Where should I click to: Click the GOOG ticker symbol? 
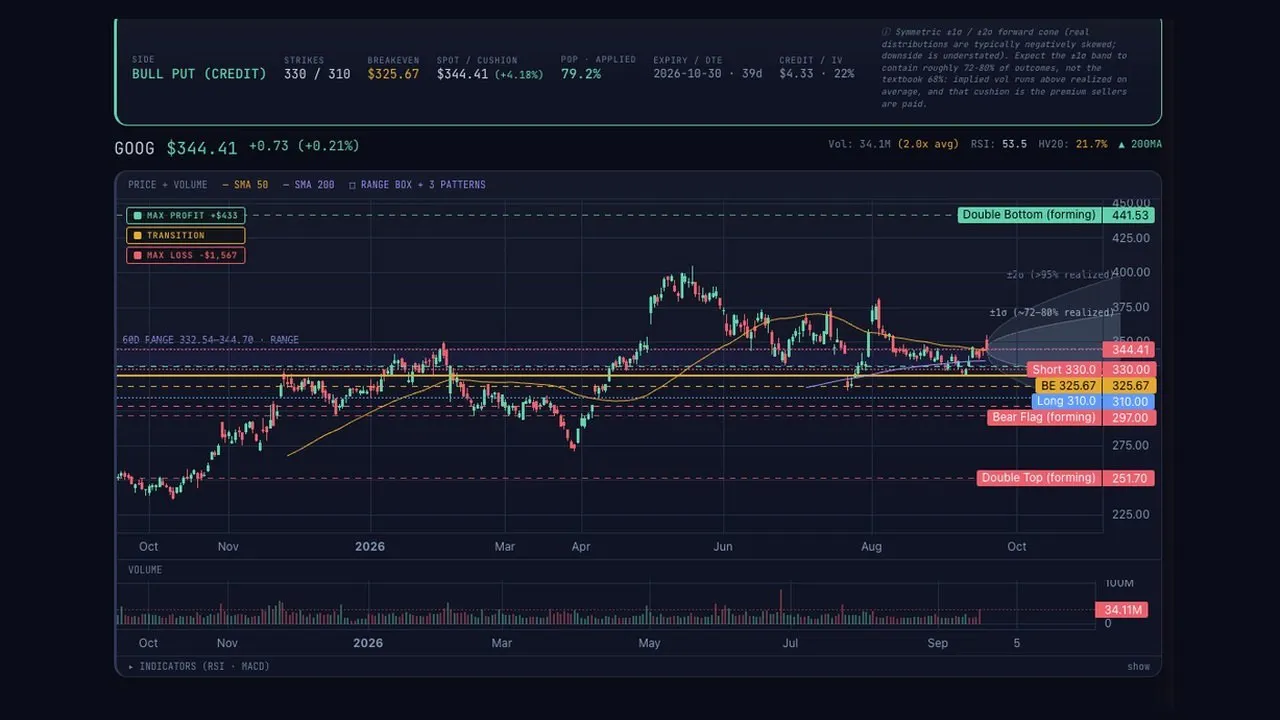click(x=135, y=148)
